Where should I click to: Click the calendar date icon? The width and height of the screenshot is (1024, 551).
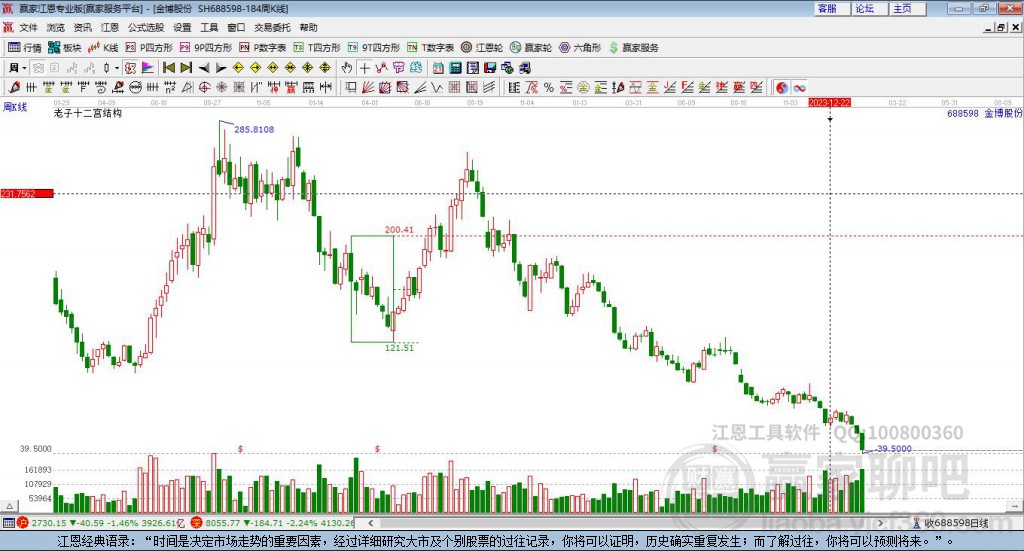point(438,68)
